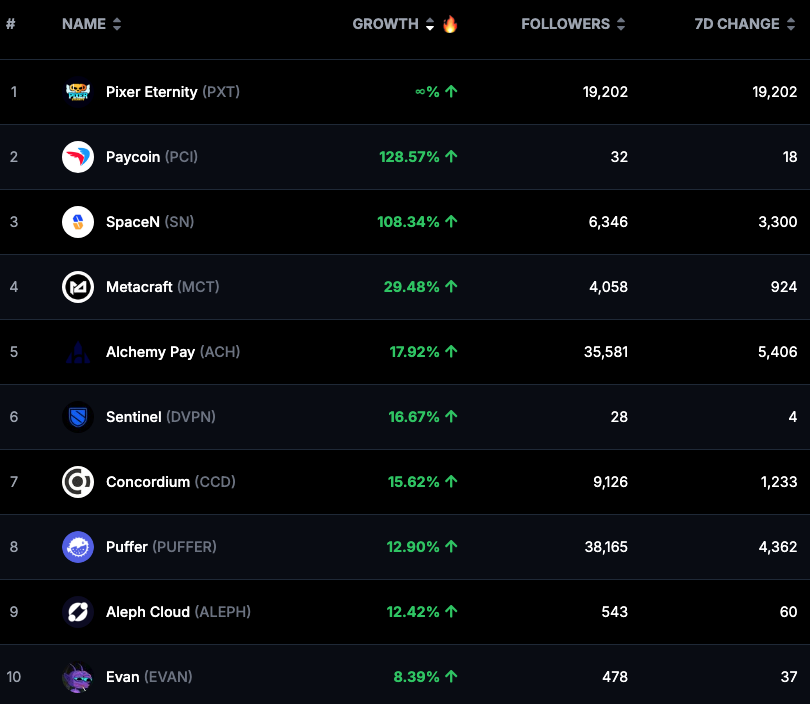Click the 12.42% growth value

click(413, 613)
